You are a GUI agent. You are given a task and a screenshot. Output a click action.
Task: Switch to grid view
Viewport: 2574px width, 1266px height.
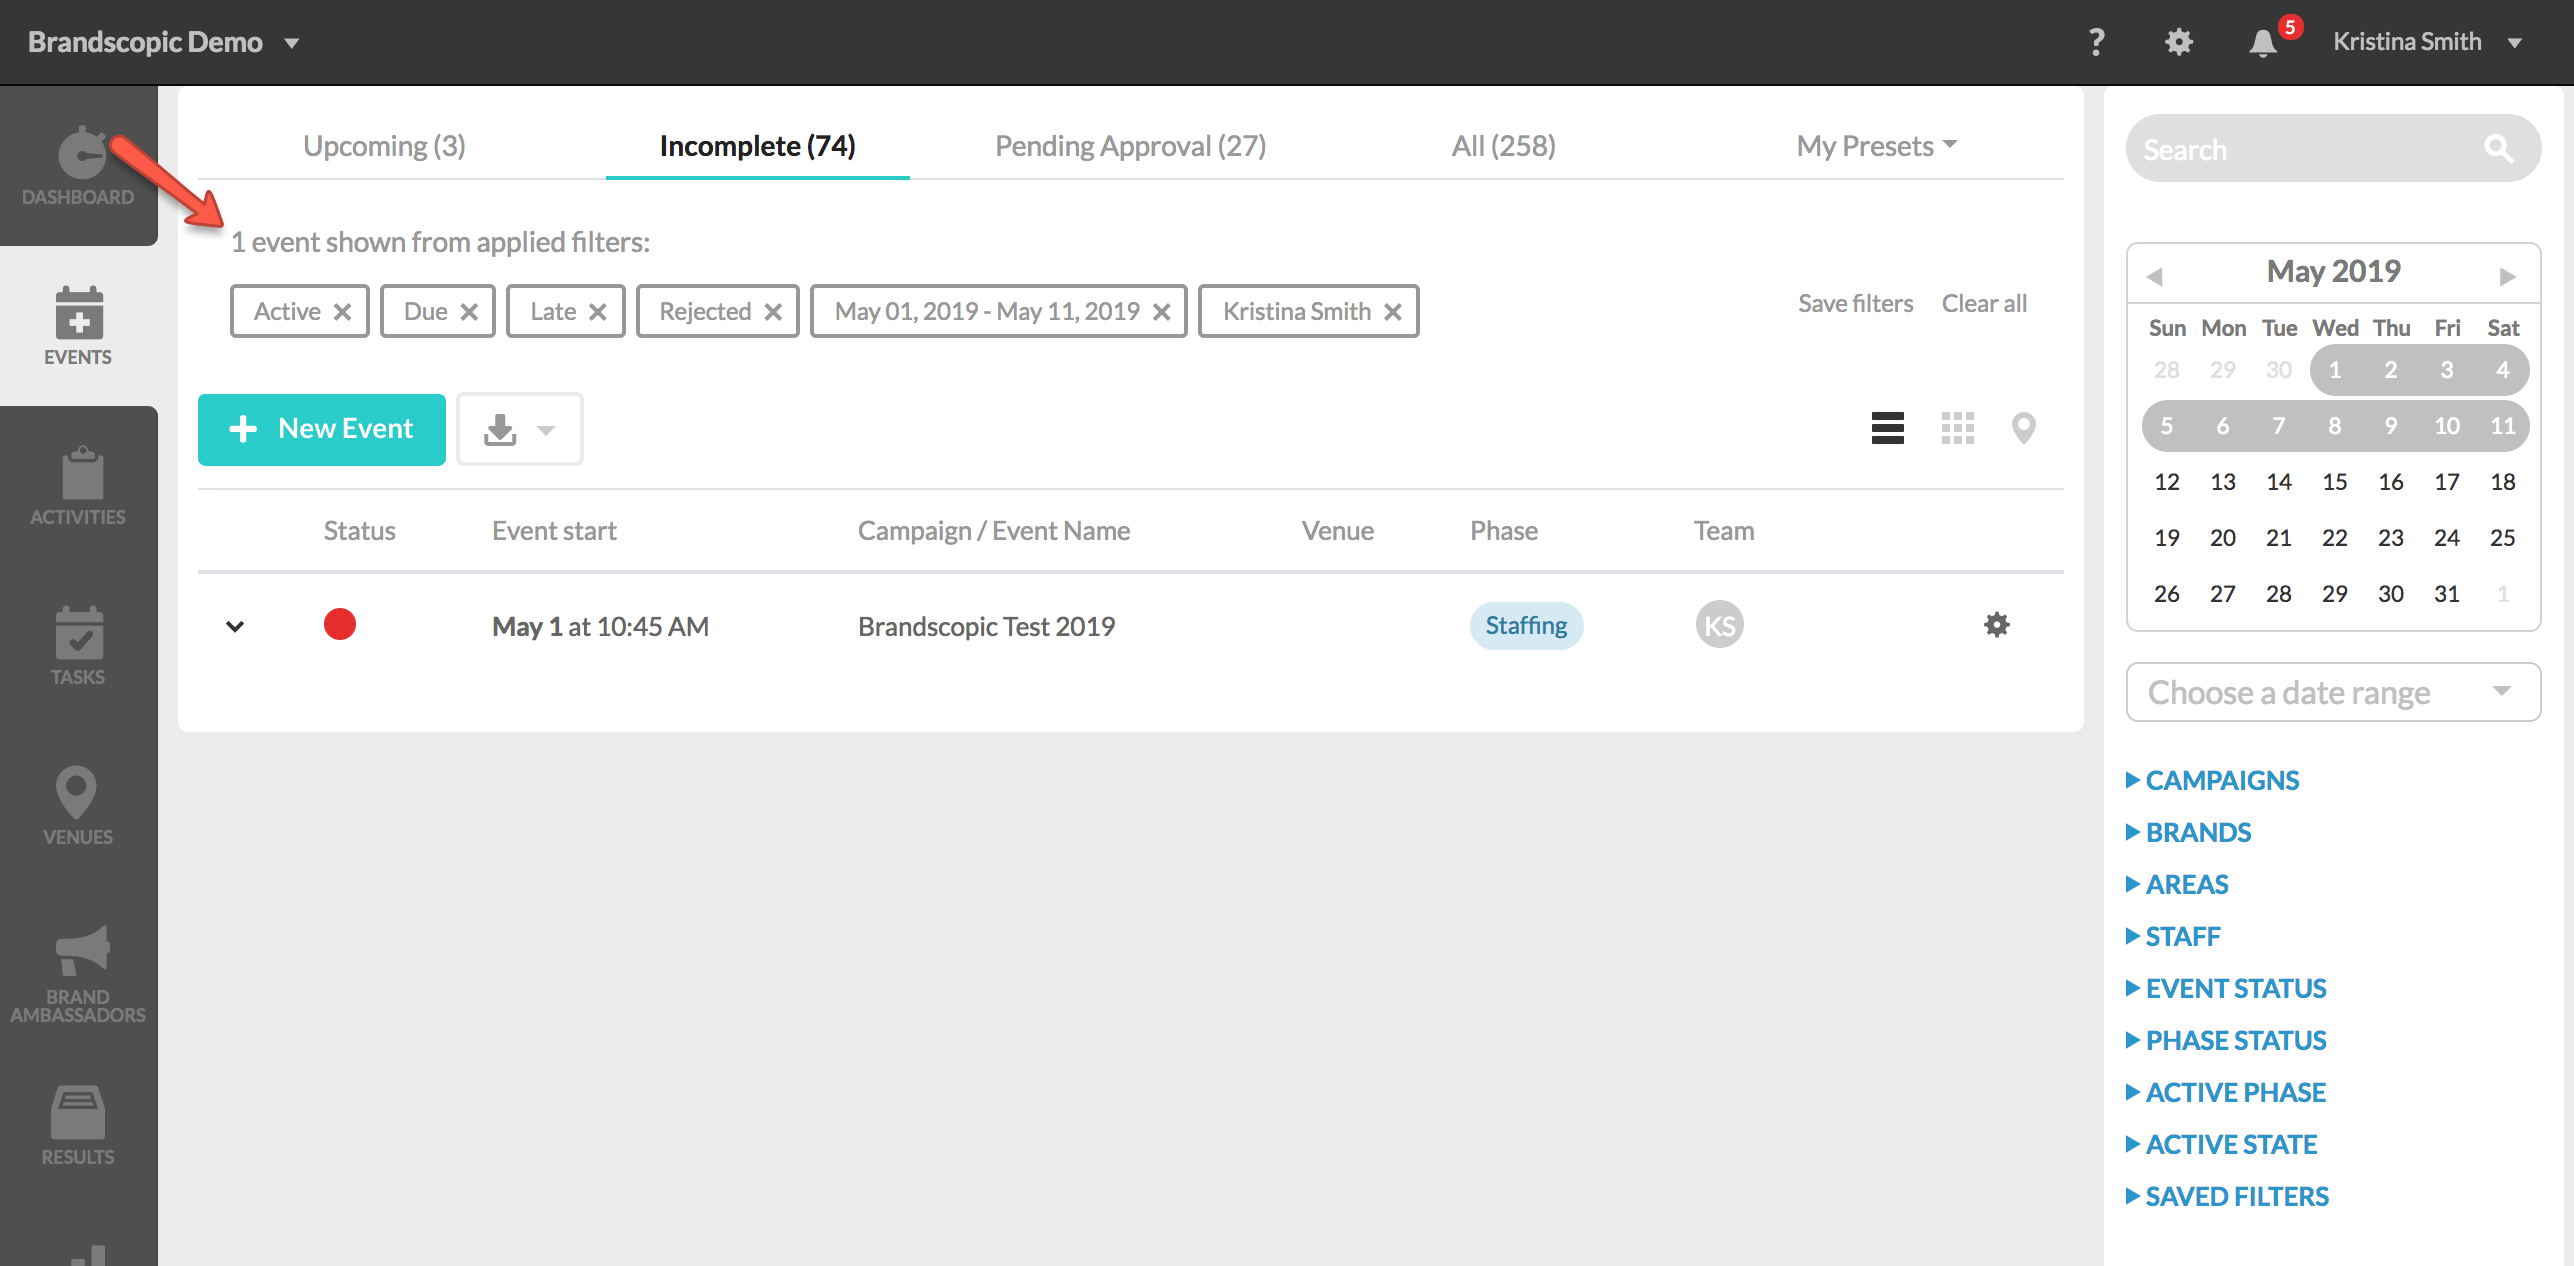pyautogui.click(x=1958, y=428)
